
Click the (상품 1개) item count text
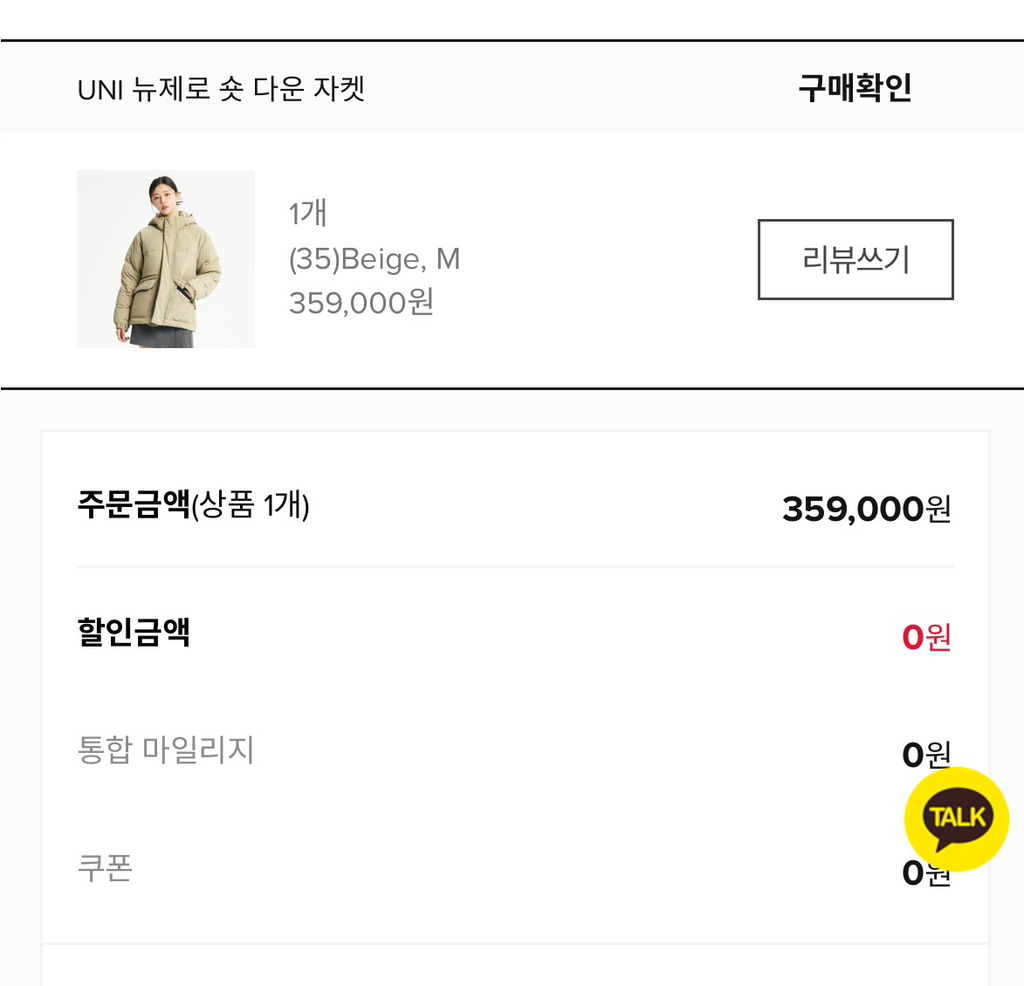click(x=250, y=506)
